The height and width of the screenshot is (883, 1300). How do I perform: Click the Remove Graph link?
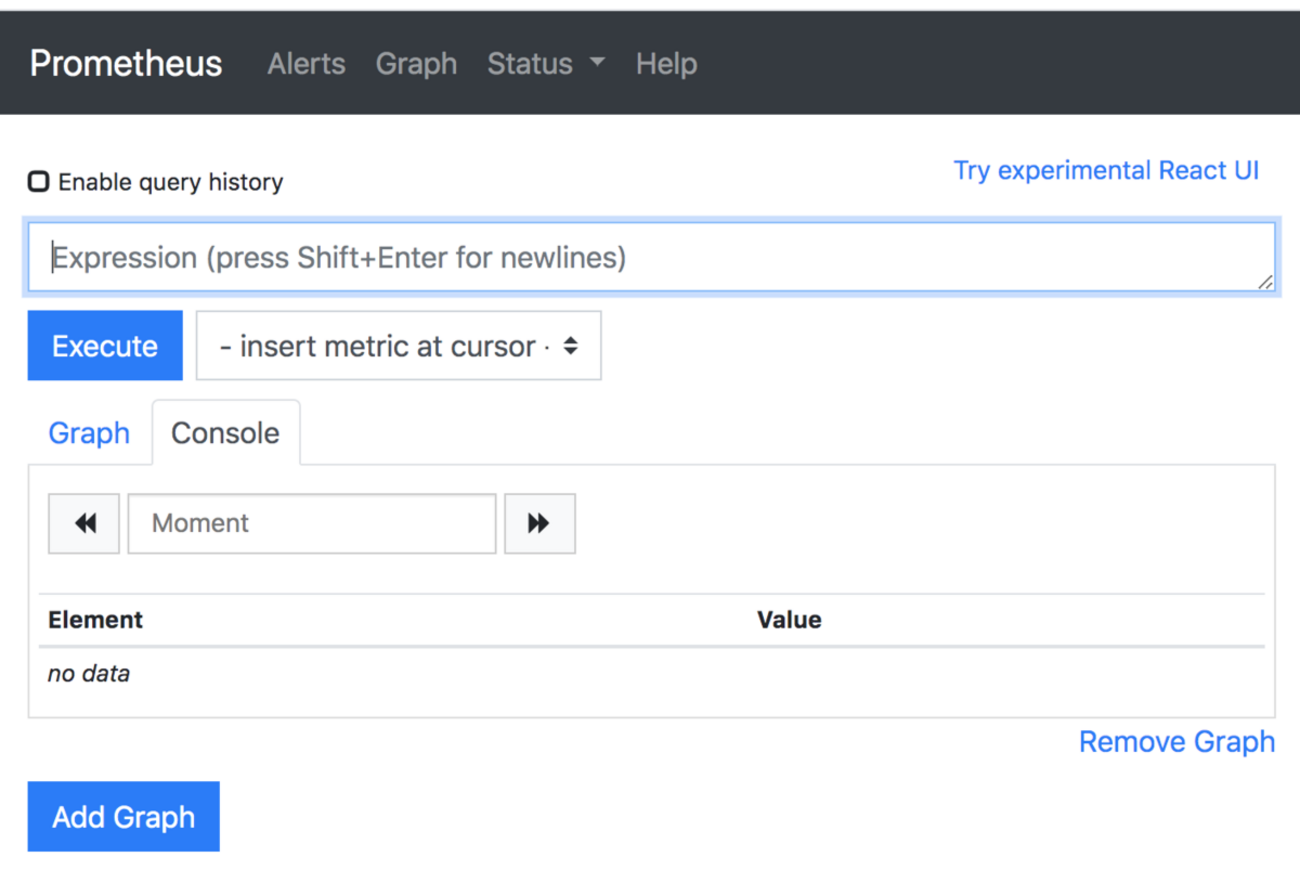click(x=1176, y=742)
